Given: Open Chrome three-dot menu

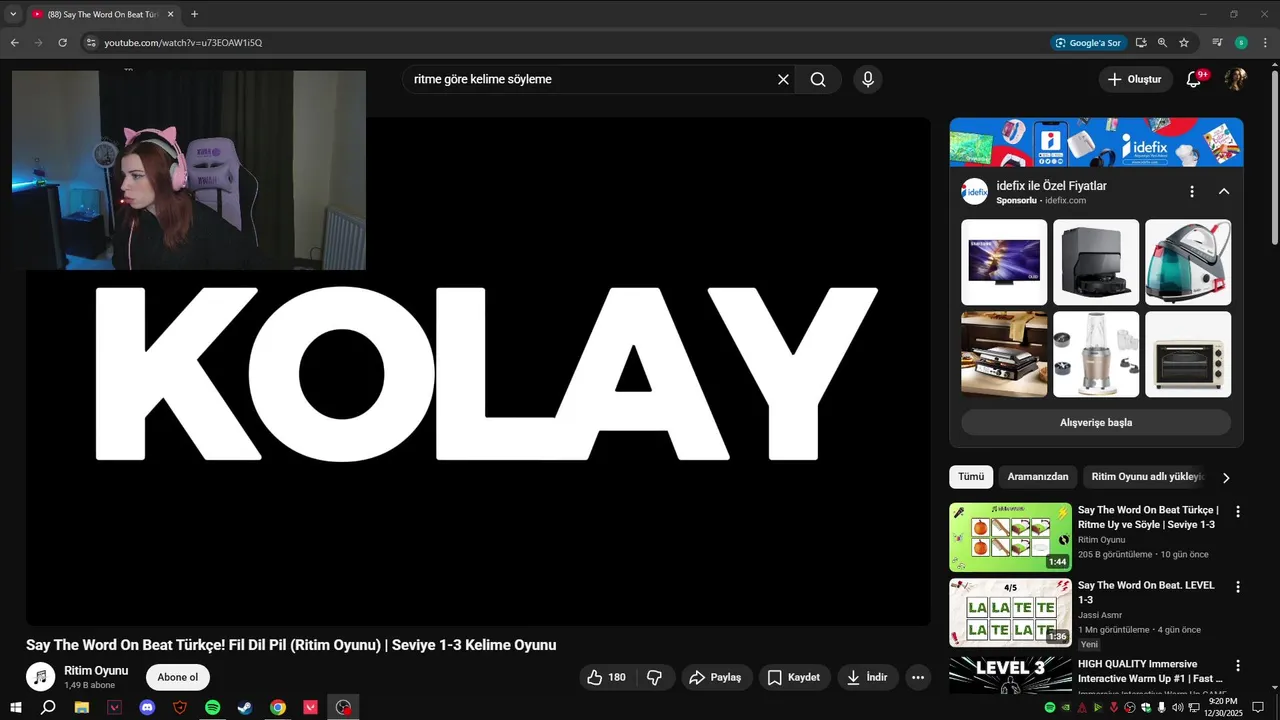Looking at the screenshot, I should pos(1264,43).
